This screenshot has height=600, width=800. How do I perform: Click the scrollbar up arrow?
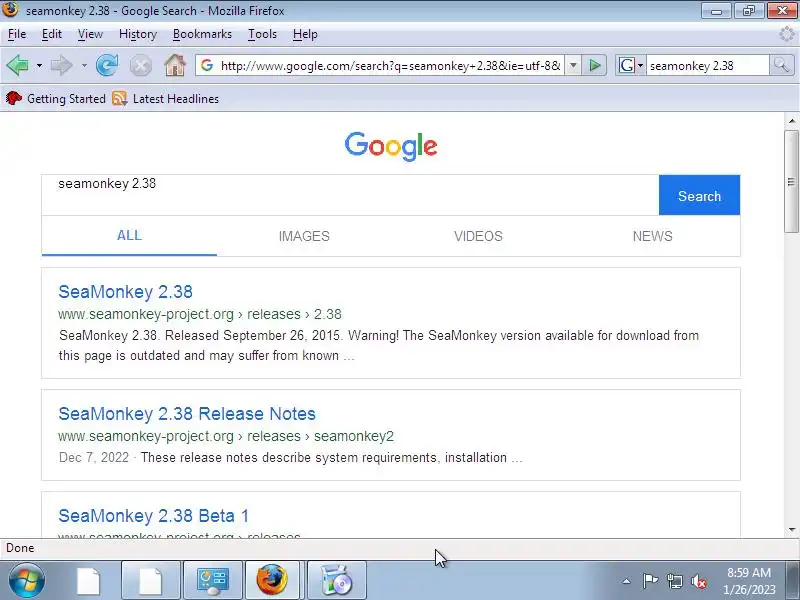[x=791, y=121]
